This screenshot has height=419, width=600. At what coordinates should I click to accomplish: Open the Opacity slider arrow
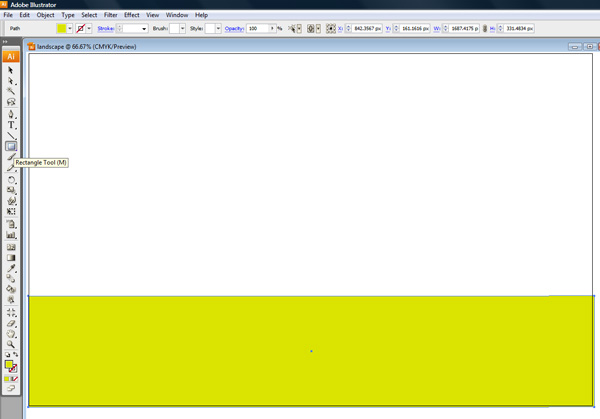tap(272, 28)
